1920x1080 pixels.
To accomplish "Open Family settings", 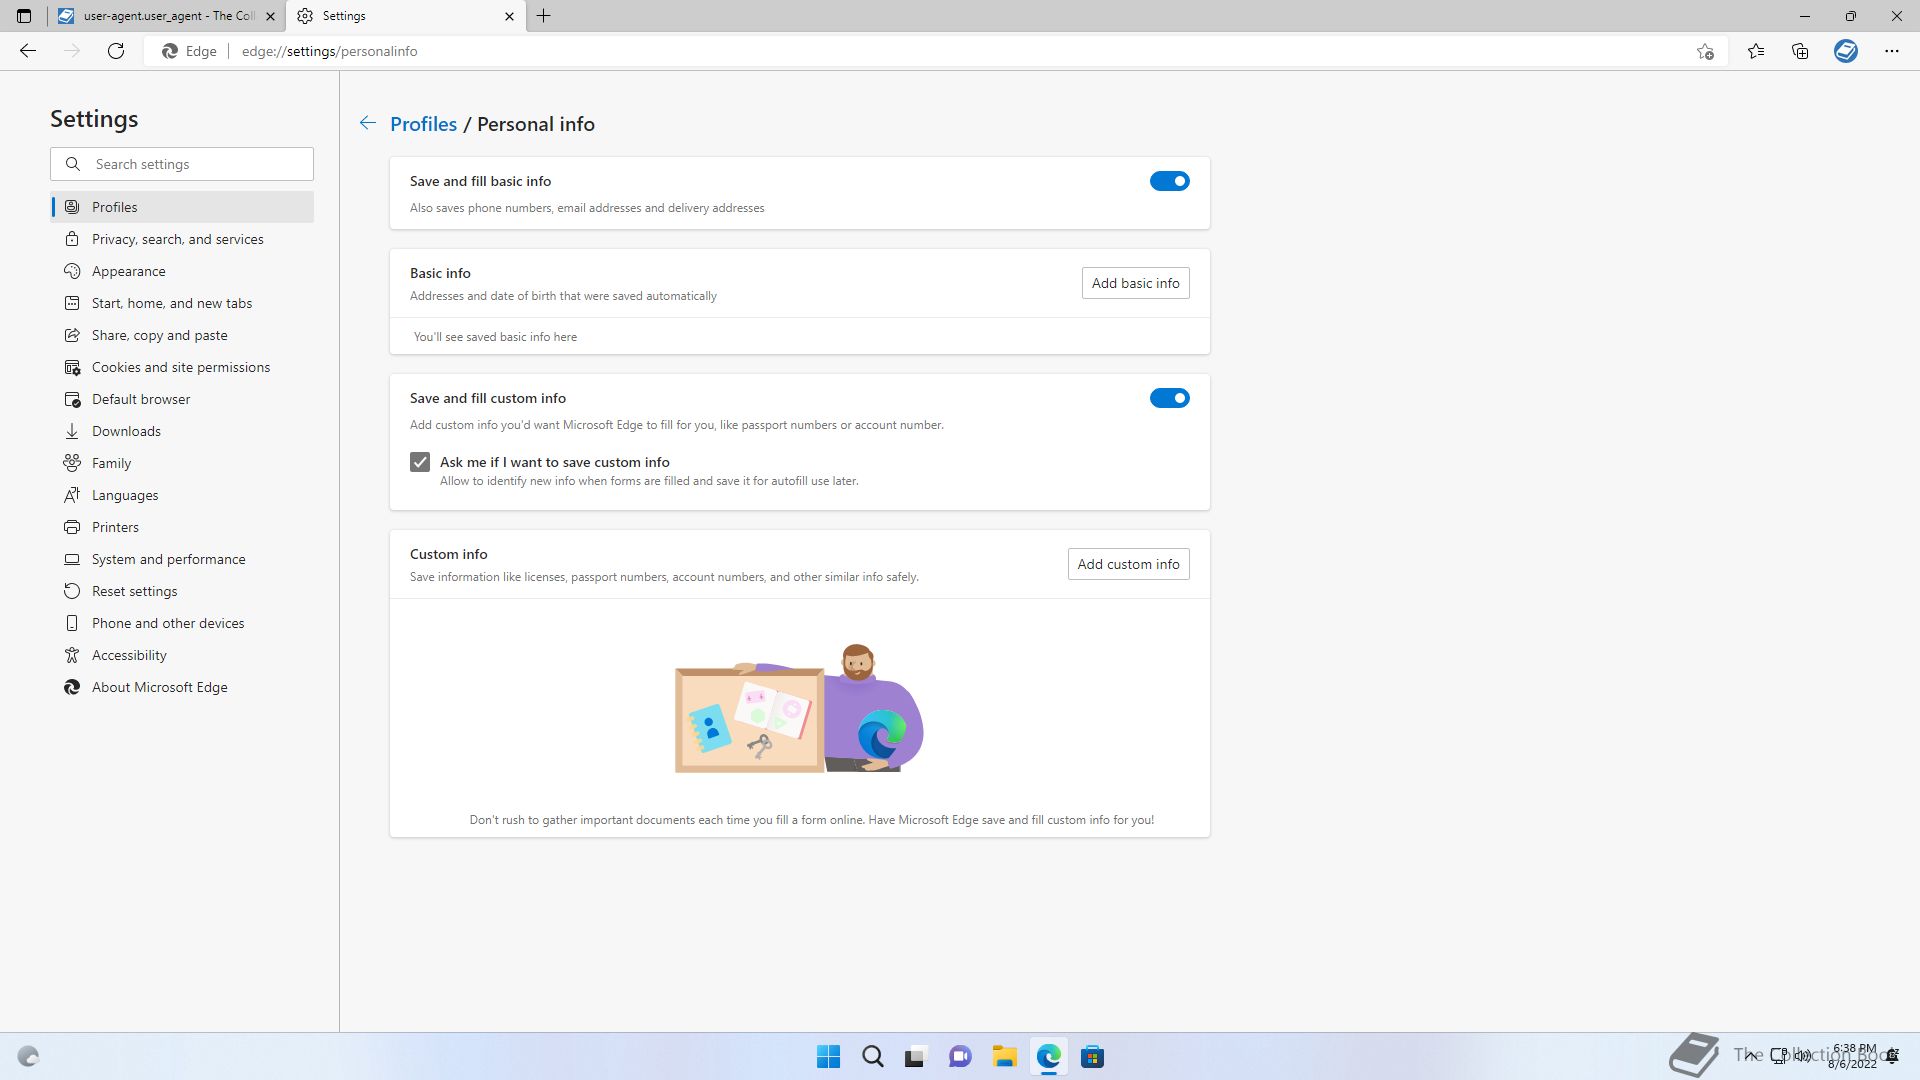I will coord(182,463).
